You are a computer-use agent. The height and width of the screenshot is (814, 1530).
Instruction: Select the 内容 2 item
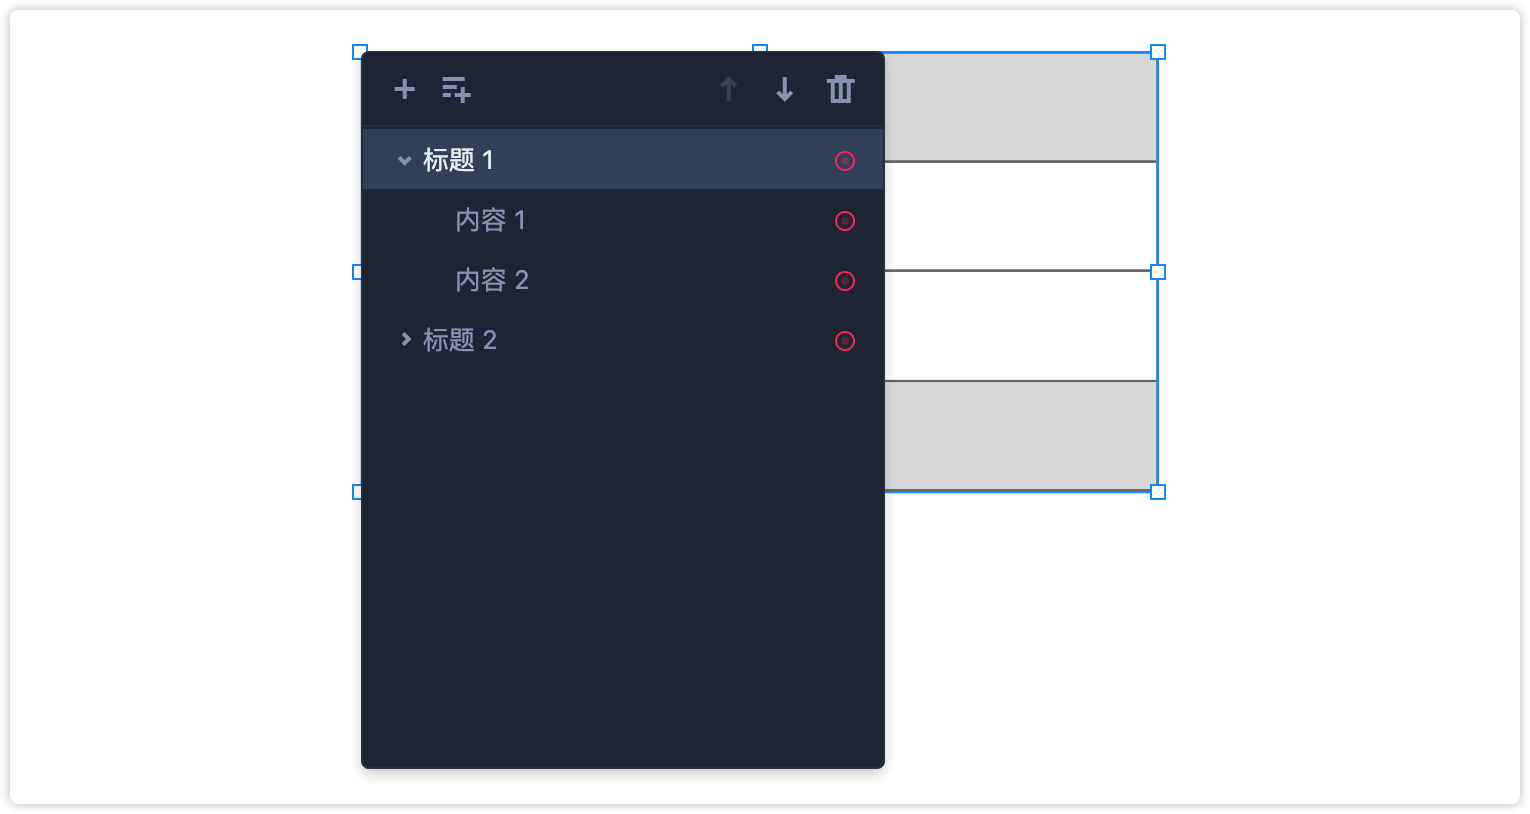pos(491,280)
